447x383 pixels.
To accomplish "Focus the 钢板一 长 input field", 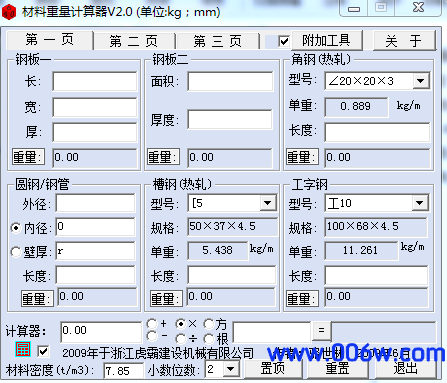I will coord(95,81).
